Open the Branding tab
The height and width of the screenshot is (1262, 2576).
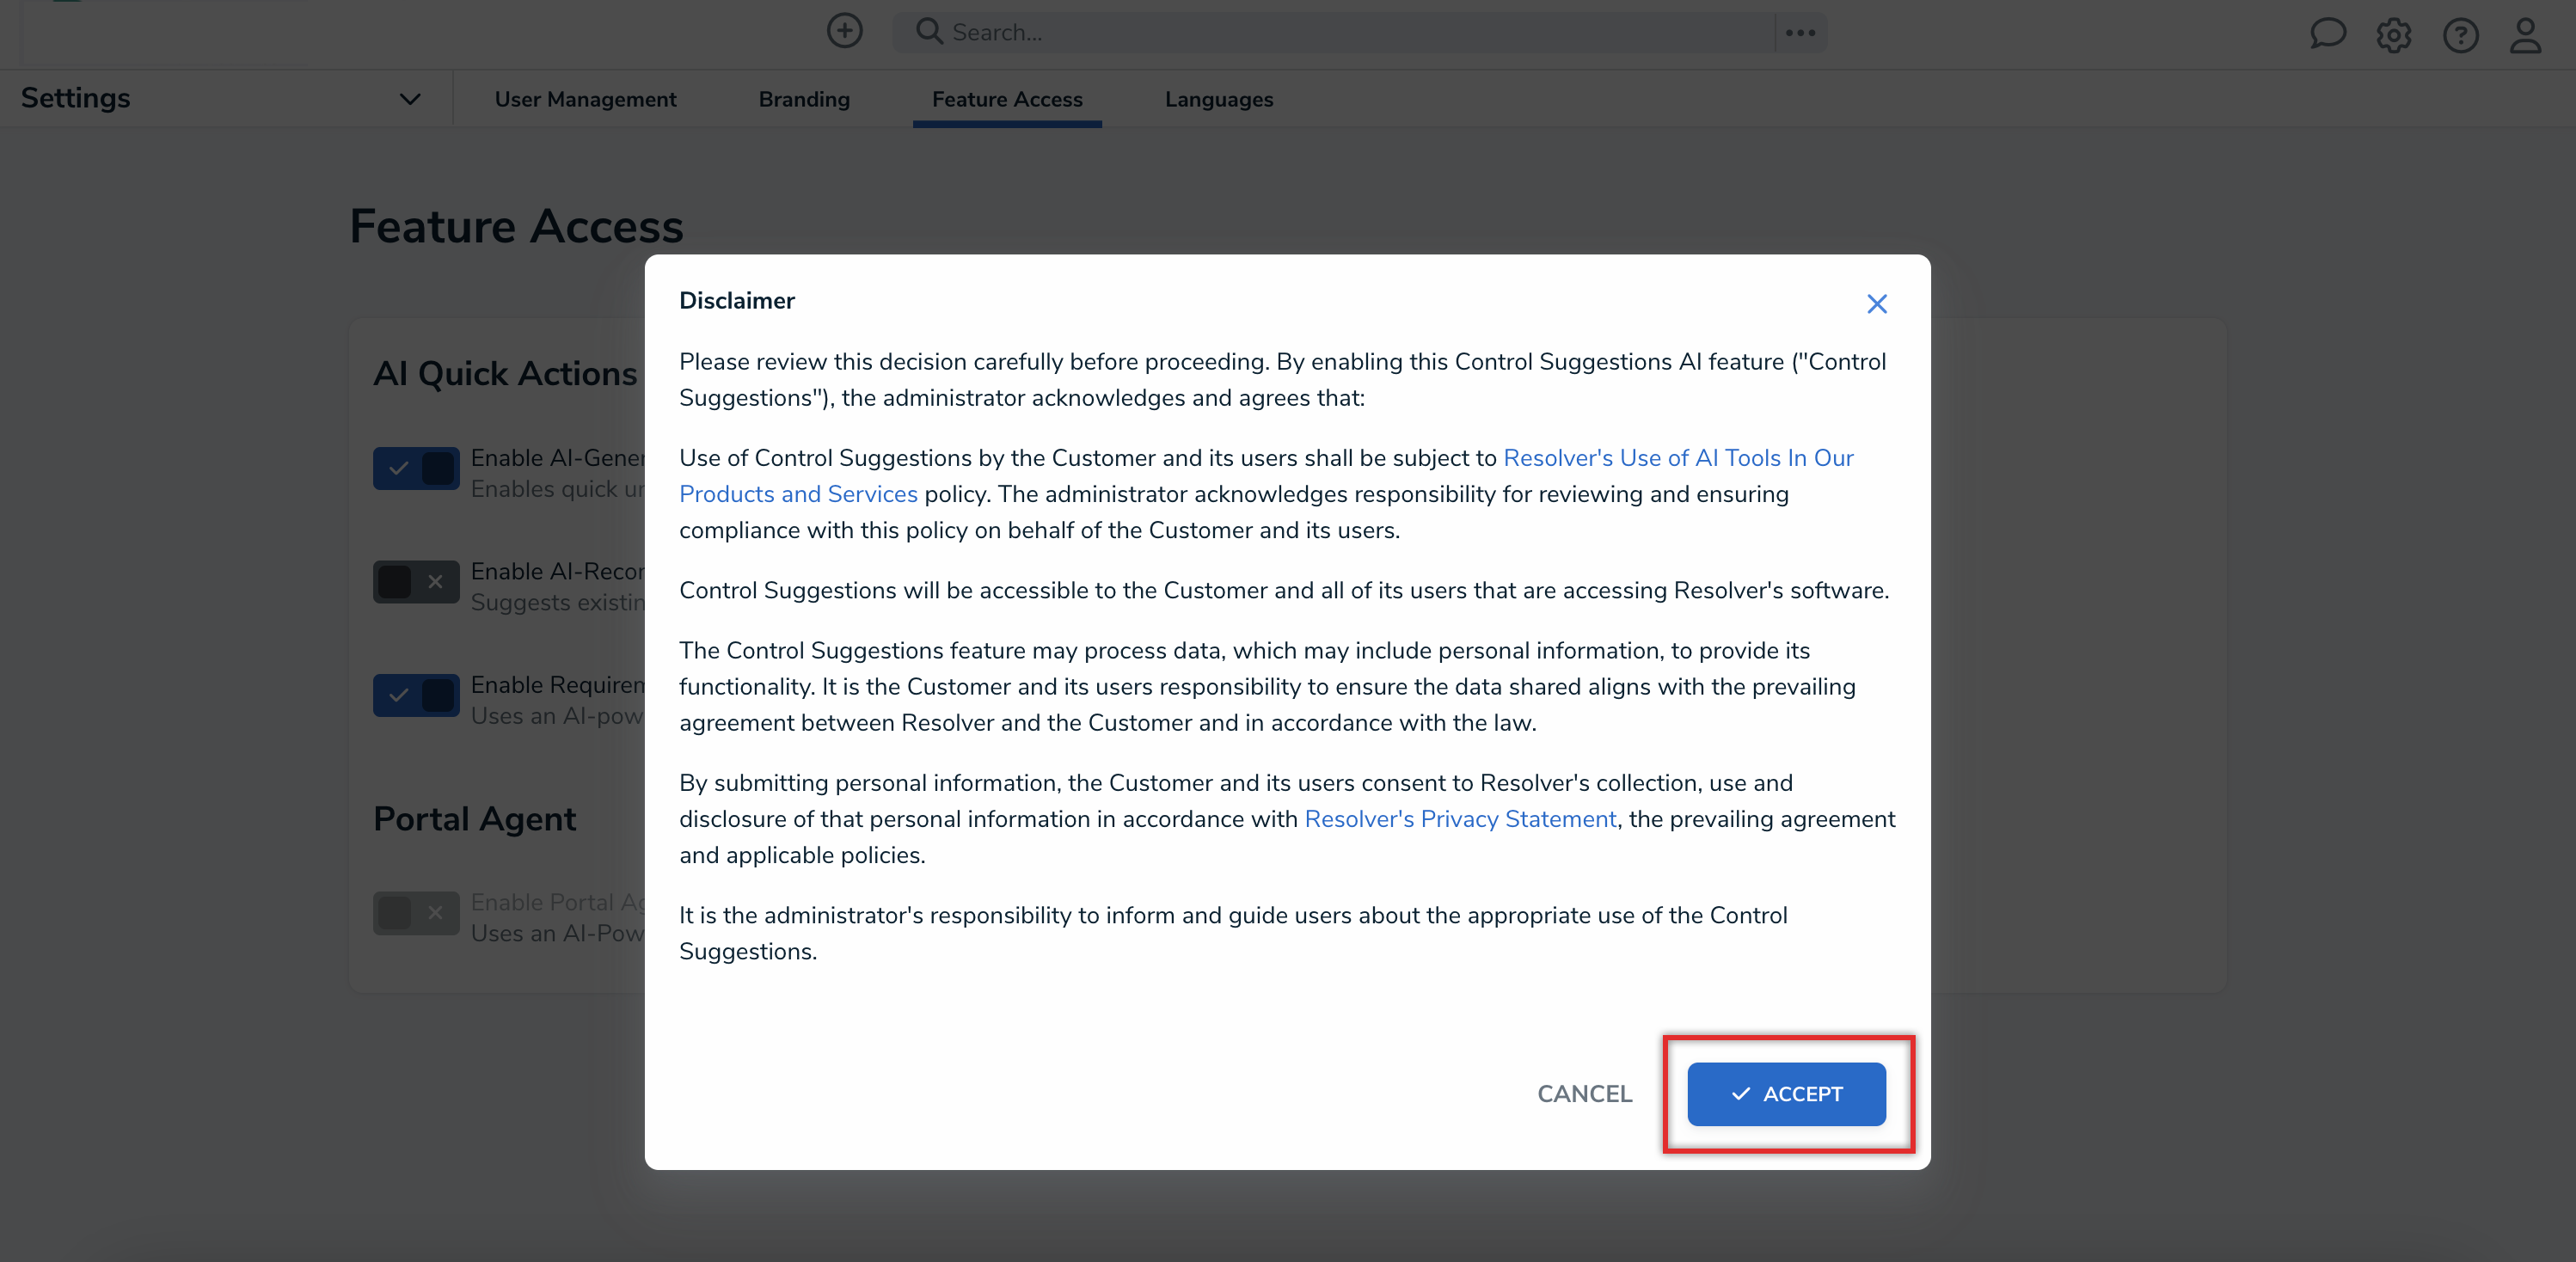click(x=804, y=99)
